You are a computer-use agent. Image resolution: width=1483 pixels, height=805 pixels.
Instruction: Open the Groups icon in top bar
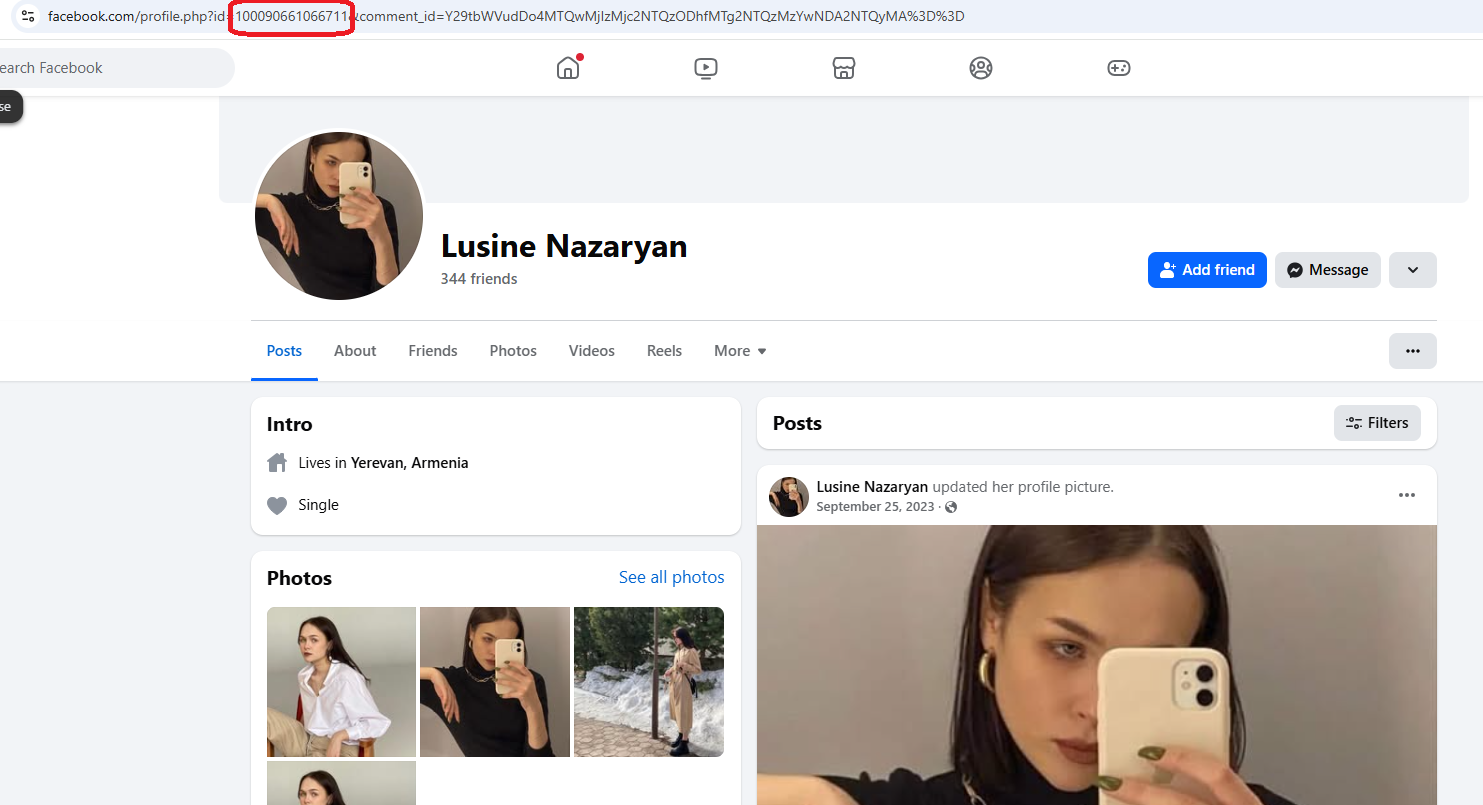point(981,68)
